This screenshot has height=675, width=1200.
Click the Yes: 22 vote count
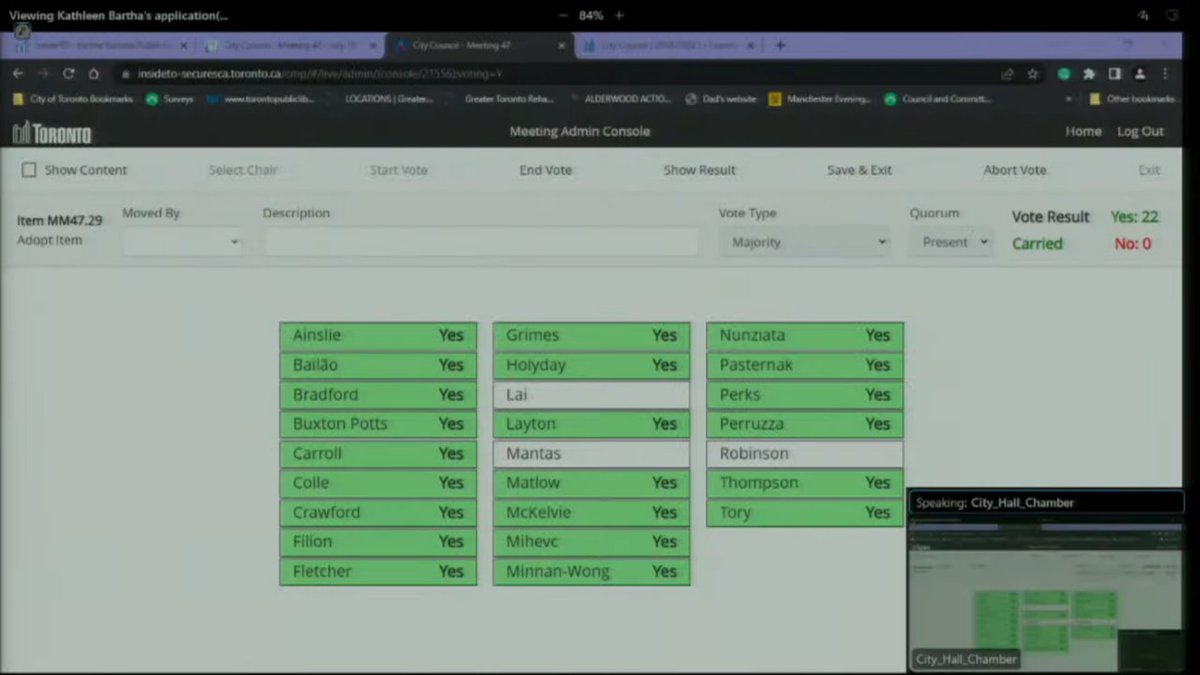tap(1134, 217)
